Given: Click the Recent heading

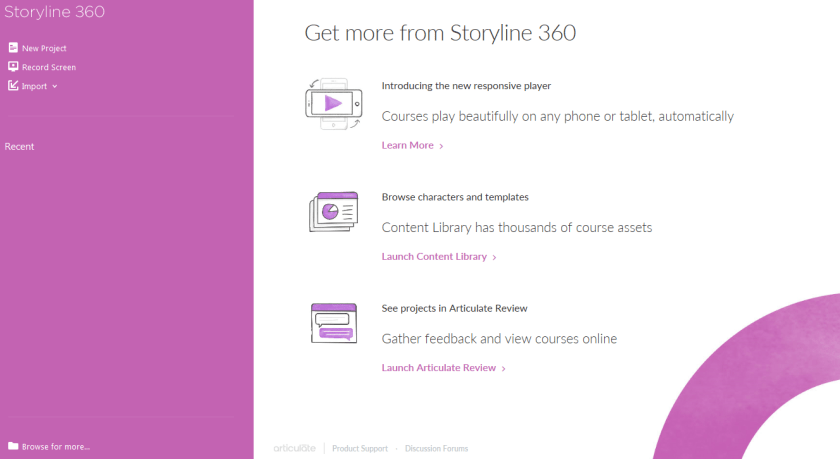Looking at the screenshot, I should pos(19,146).
